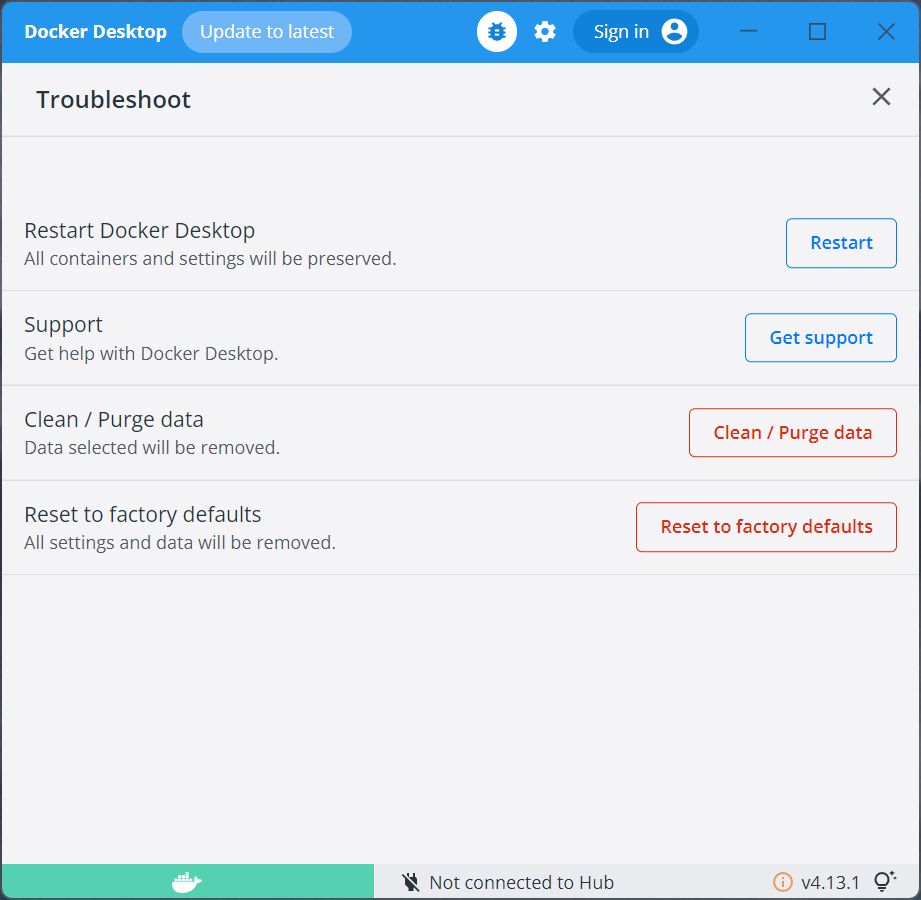The height and width of the screenshot is (900, 921).
Task: Minimize the Docker Desktop window
Action: [x=748, y=32]
